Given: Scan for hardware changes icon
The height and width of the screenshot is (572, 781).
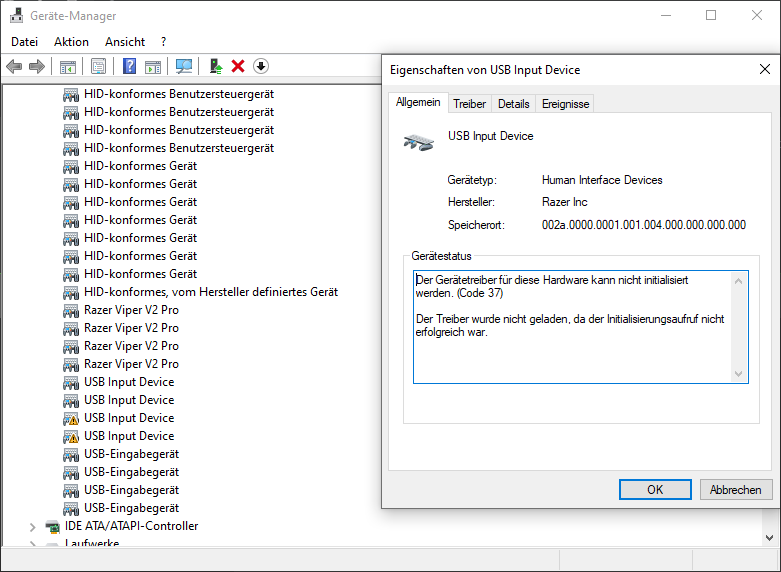Looking at the screenshot, I should coord(184,66).
